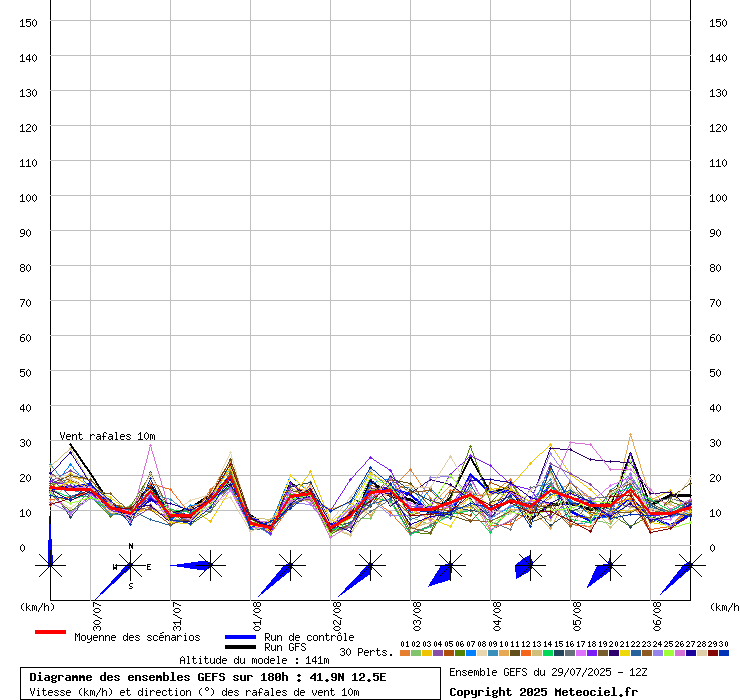This screenshot has width=740, height=700.
Task: Click the 31/07 date label
Action: (x=177, y=616)
